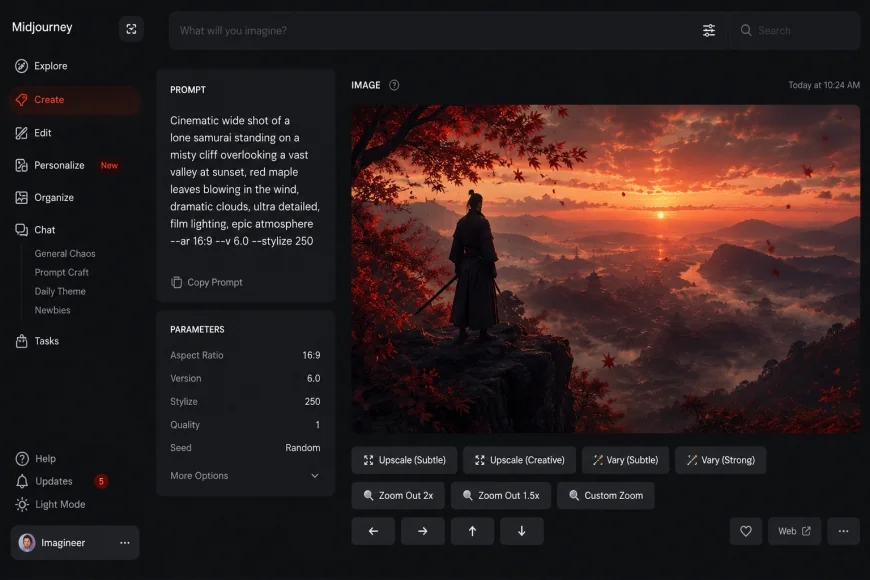
Task: Copy the prompt text
Action: pyautogui.click(x=206, y=283)
